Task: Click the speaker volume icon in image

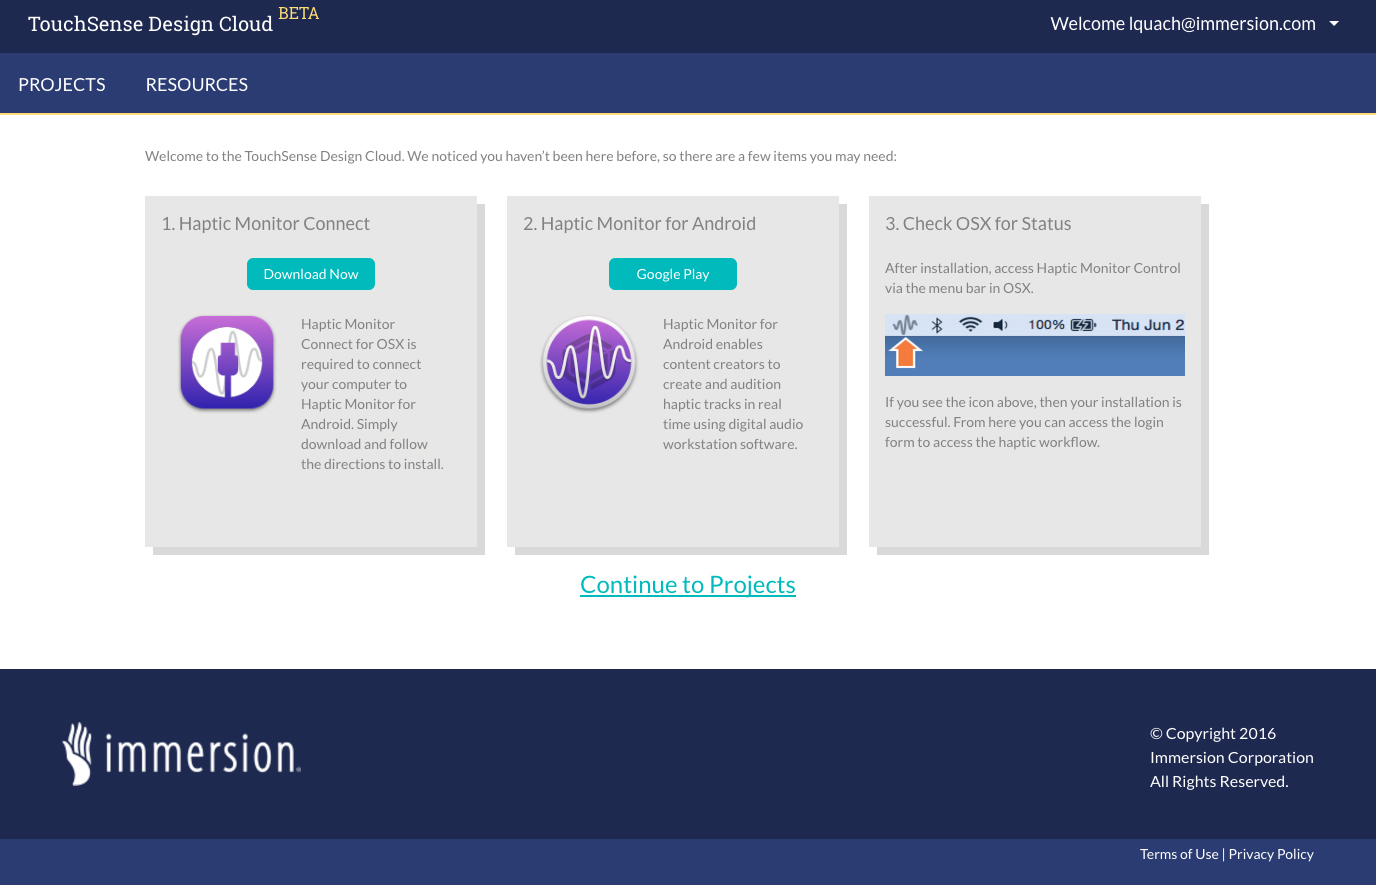Action: (1000, 325)
